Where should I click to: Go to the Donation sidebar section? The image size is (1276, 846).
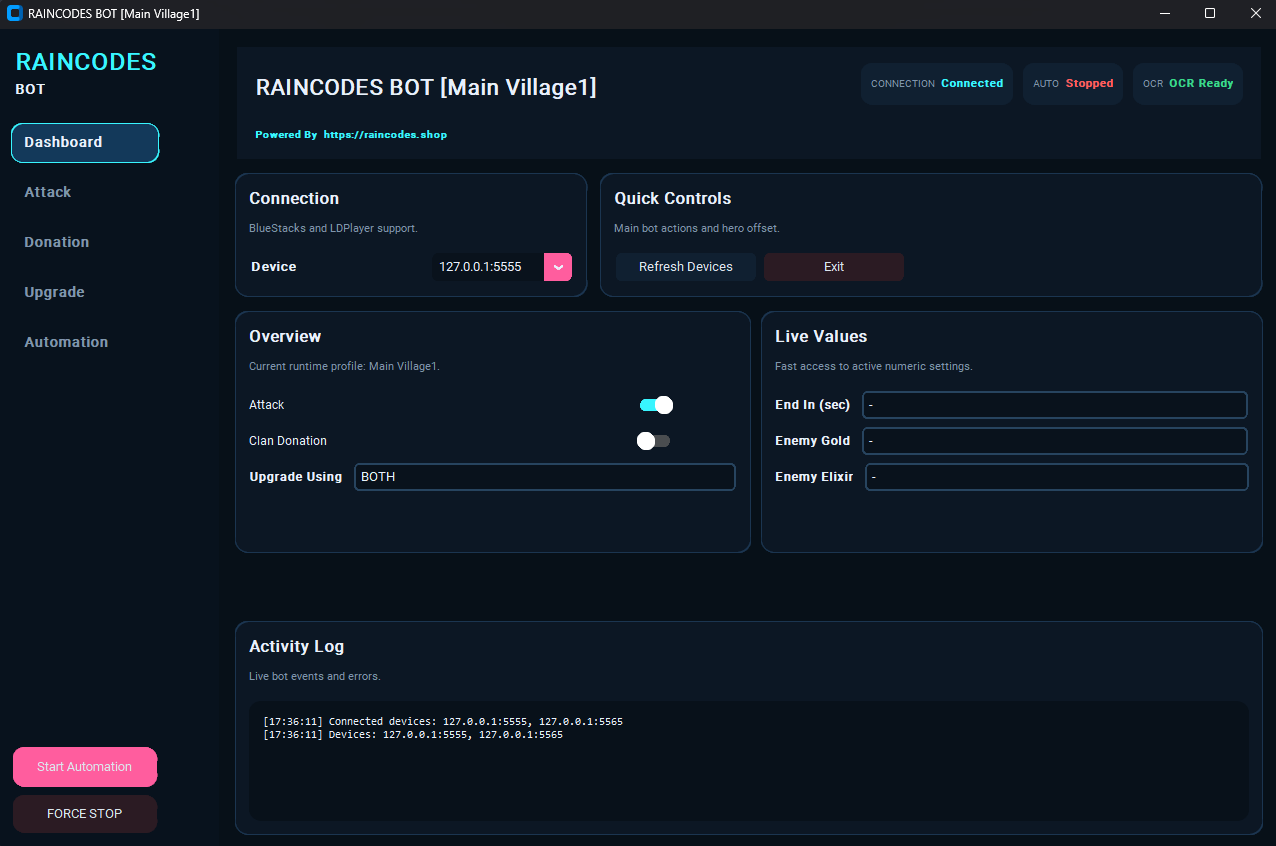[57, 242]
